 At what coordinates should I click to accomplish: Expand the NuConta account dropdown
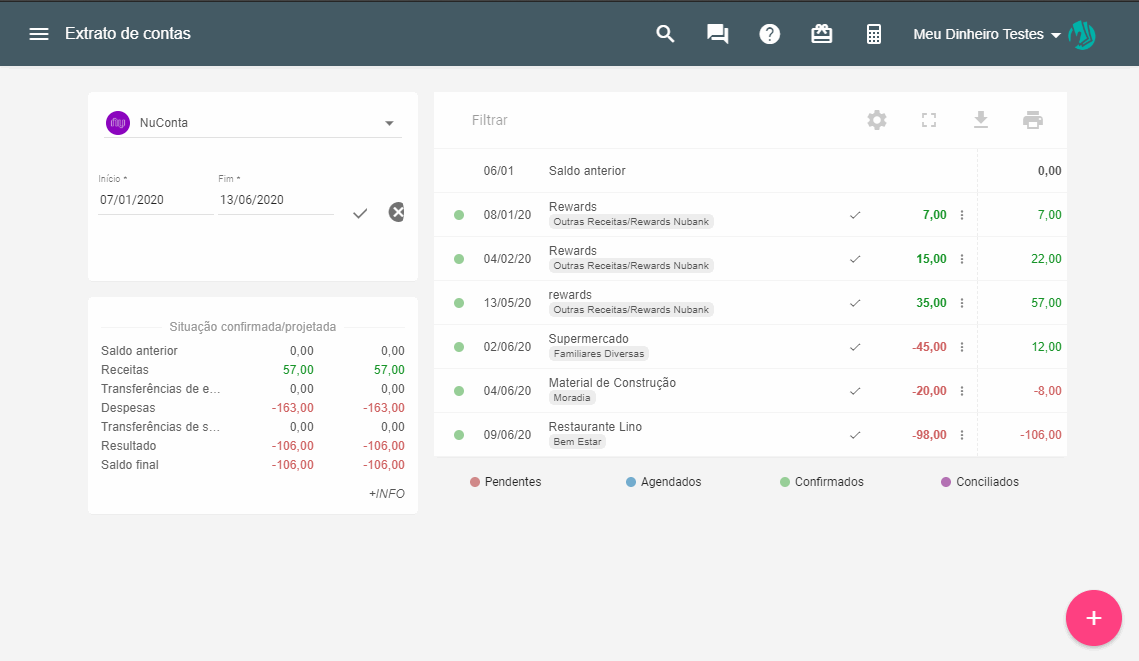(389, 123)
